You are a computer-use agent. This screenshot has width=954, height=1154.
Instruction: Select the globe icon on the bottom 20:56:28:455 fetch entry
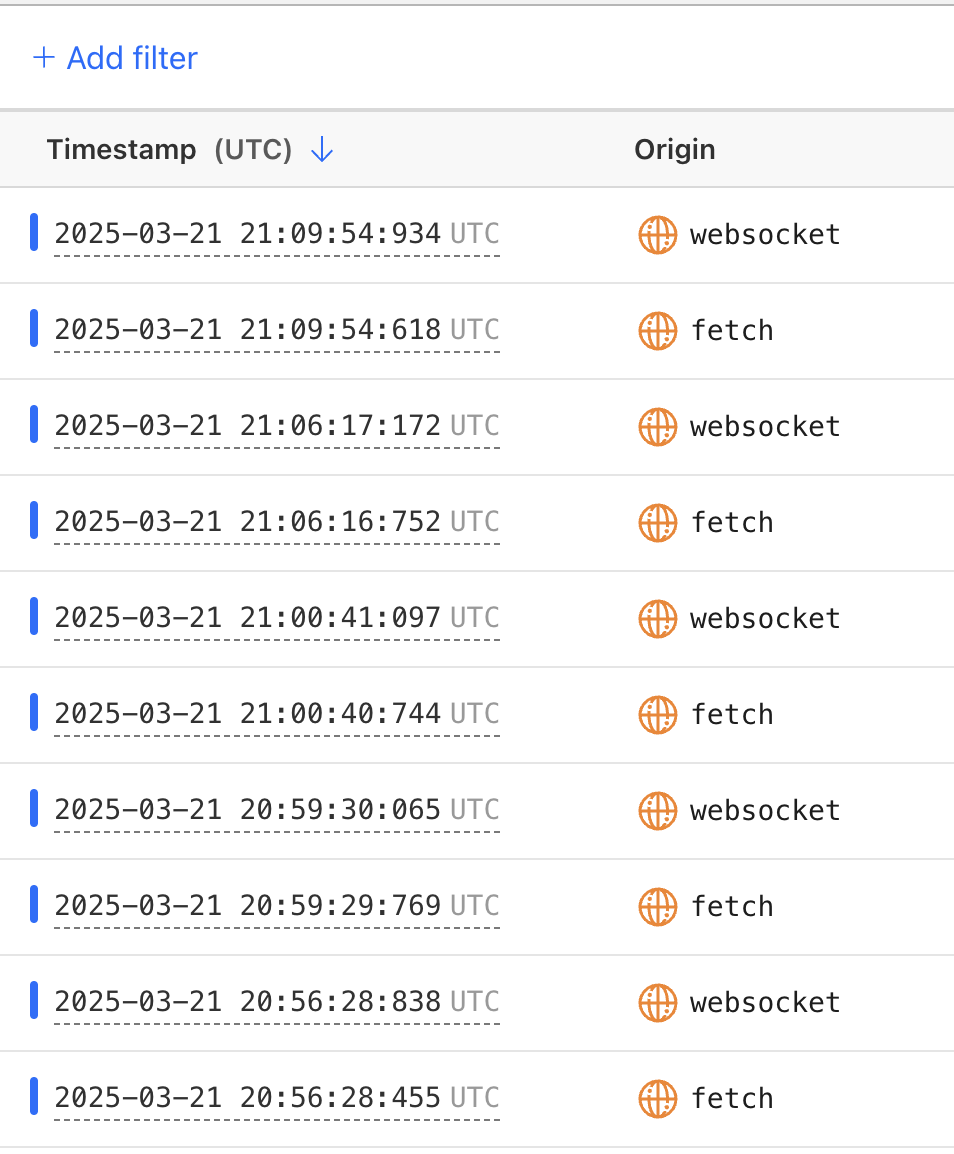[x=657, y=1098]
